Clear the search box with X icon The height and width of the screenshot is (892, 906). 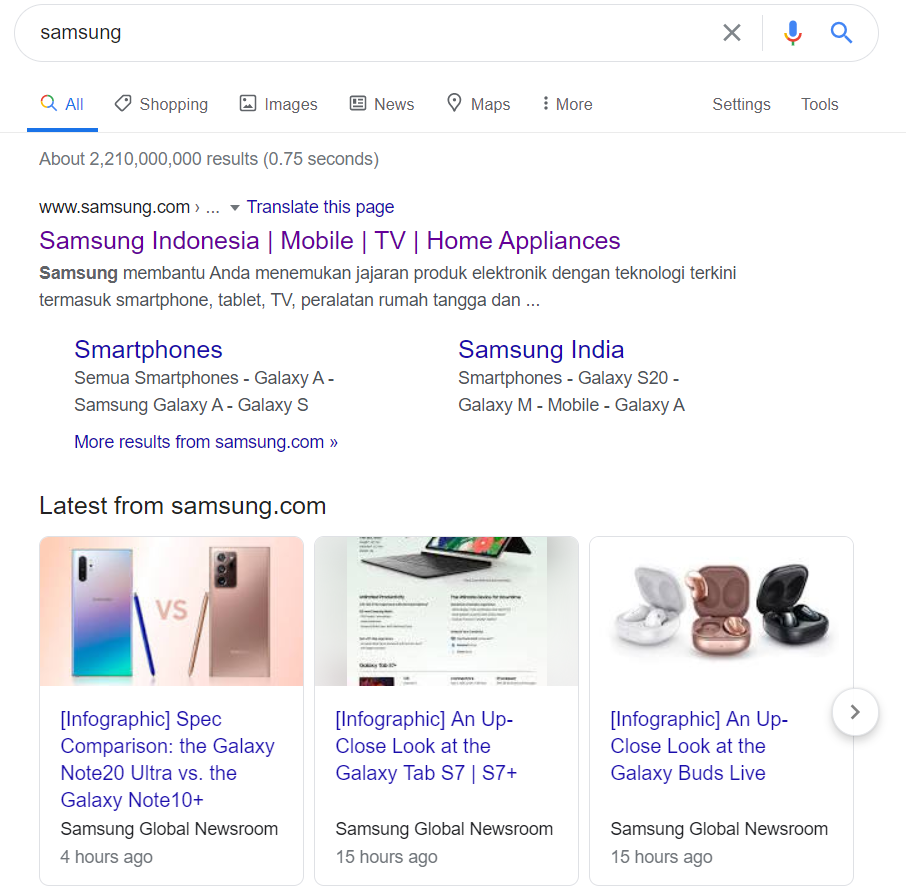coord(732,33)
